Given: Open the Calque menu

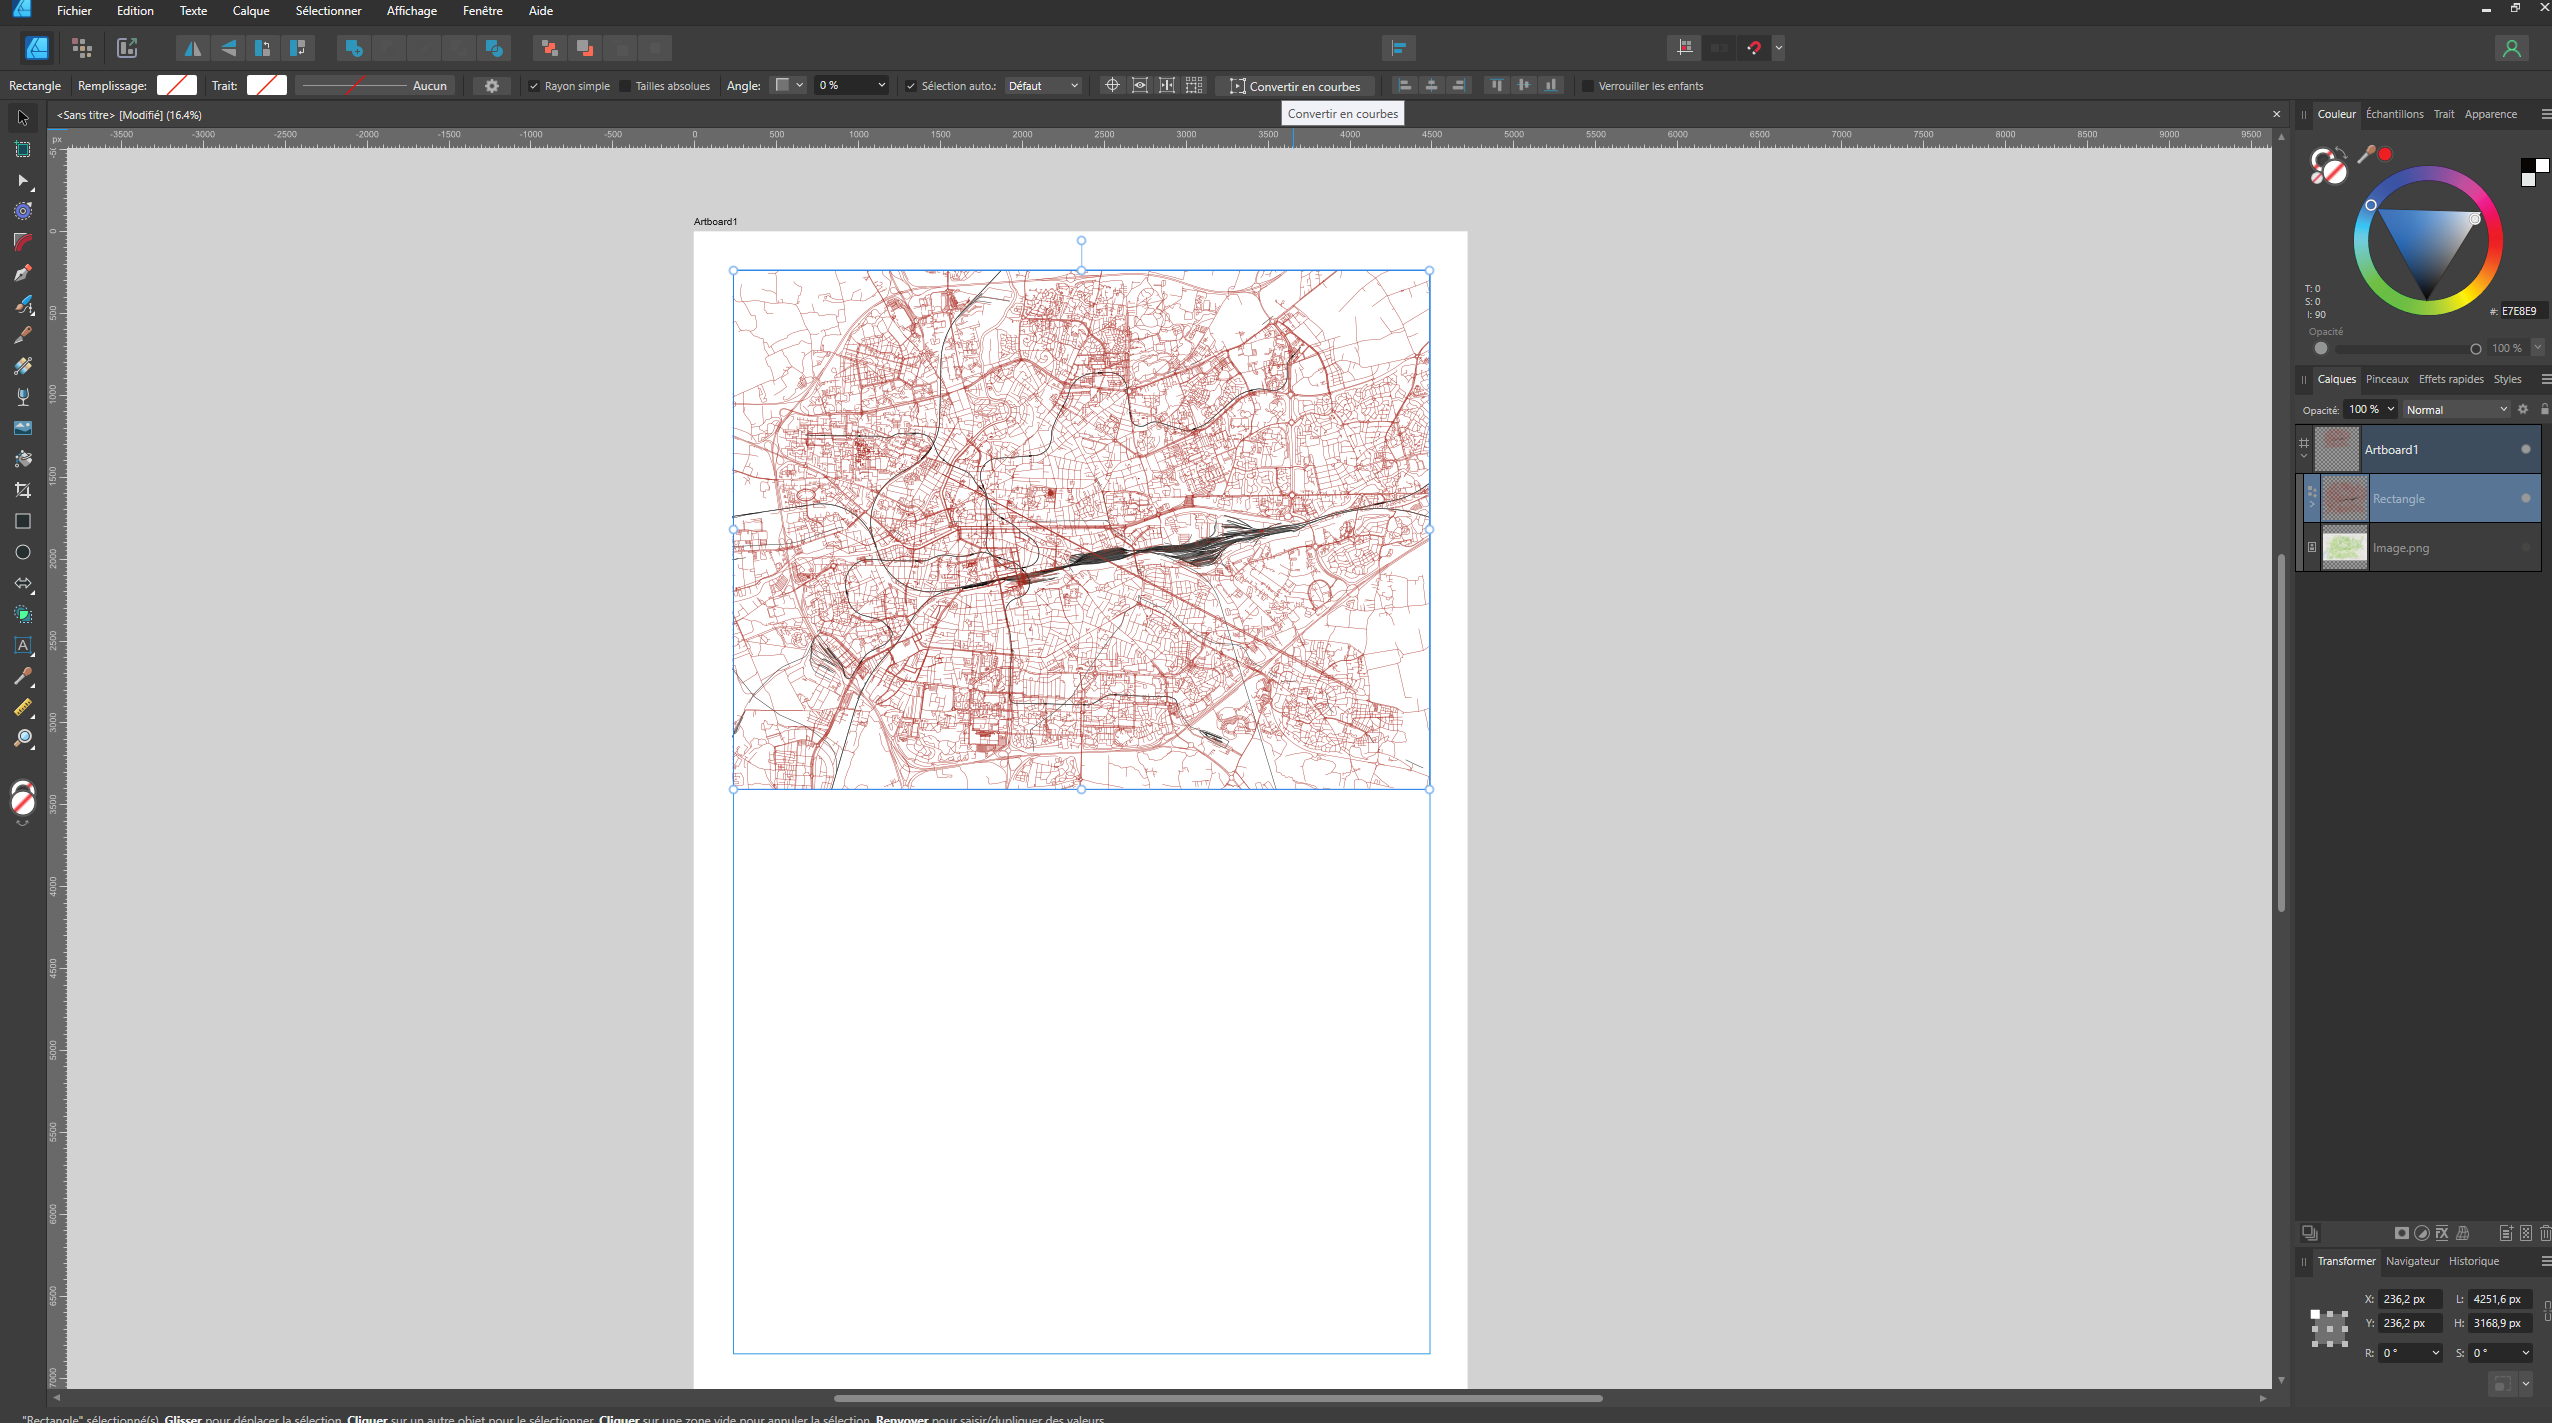Looking at the screenshot, I should click(250, 11).
